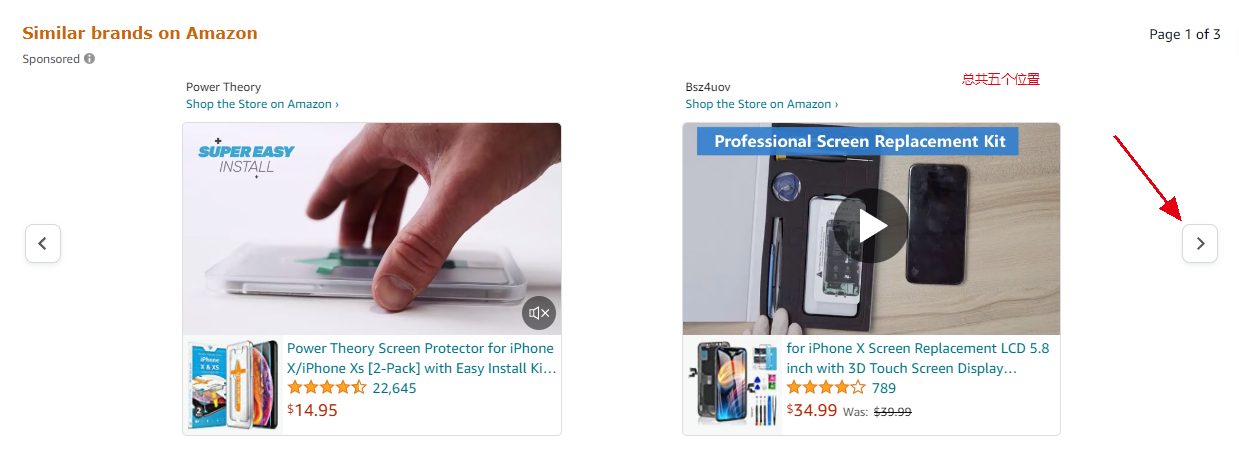Open Power Theory Screen Protector title link
This screenshot has height=454, width=1239.
(421, 358)
